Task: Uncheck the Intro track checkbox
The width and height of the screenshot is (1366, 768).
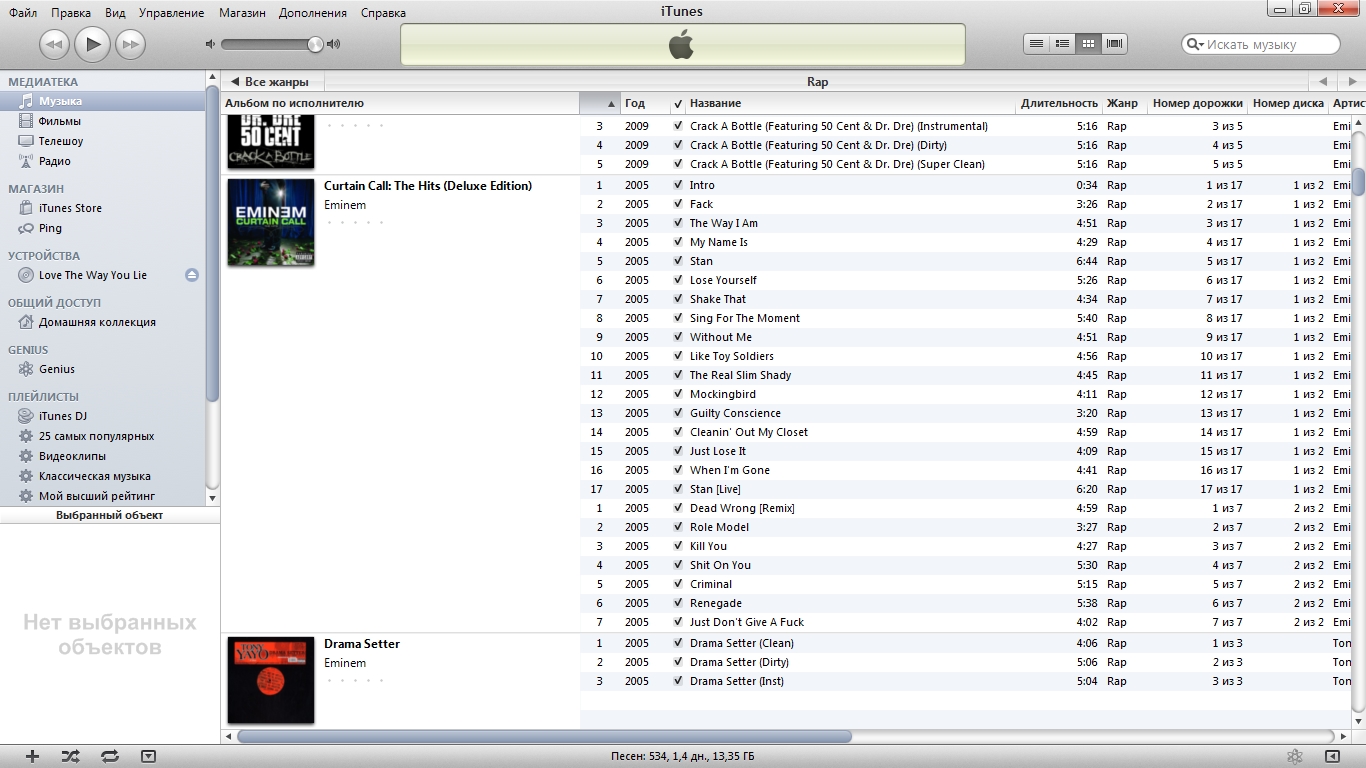Action: 678,185
